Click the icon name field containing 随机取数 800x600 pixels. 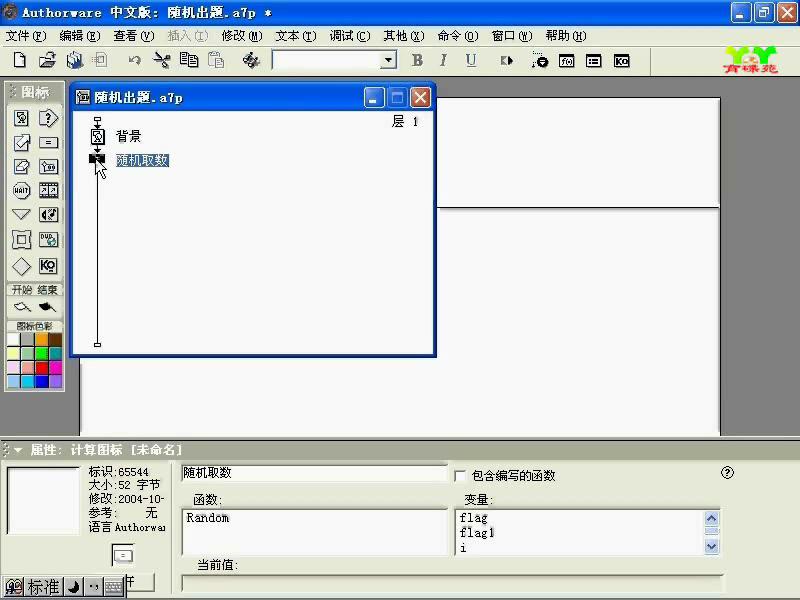(314, 473)
